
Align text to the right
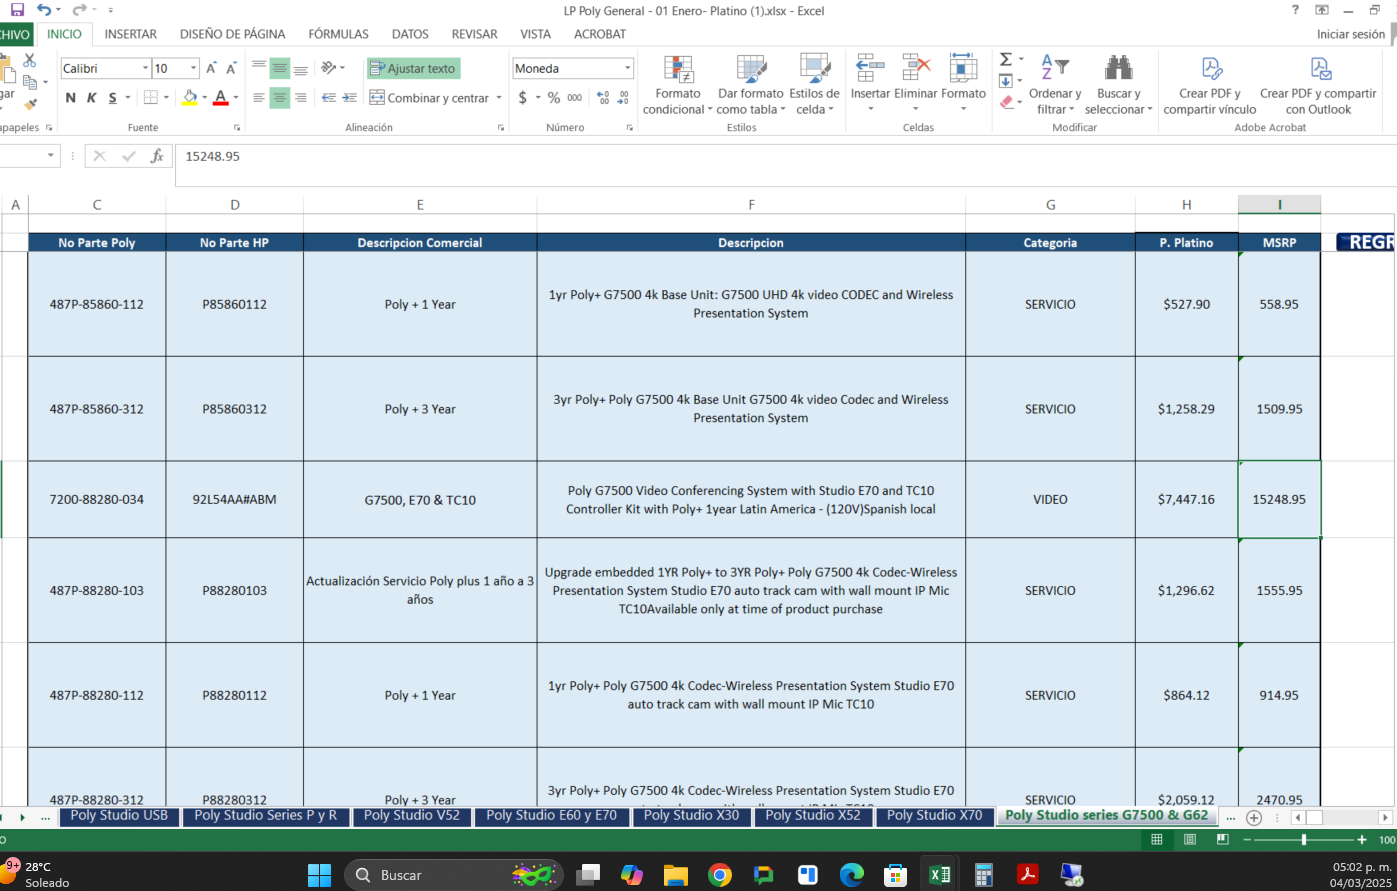(300, 98)
